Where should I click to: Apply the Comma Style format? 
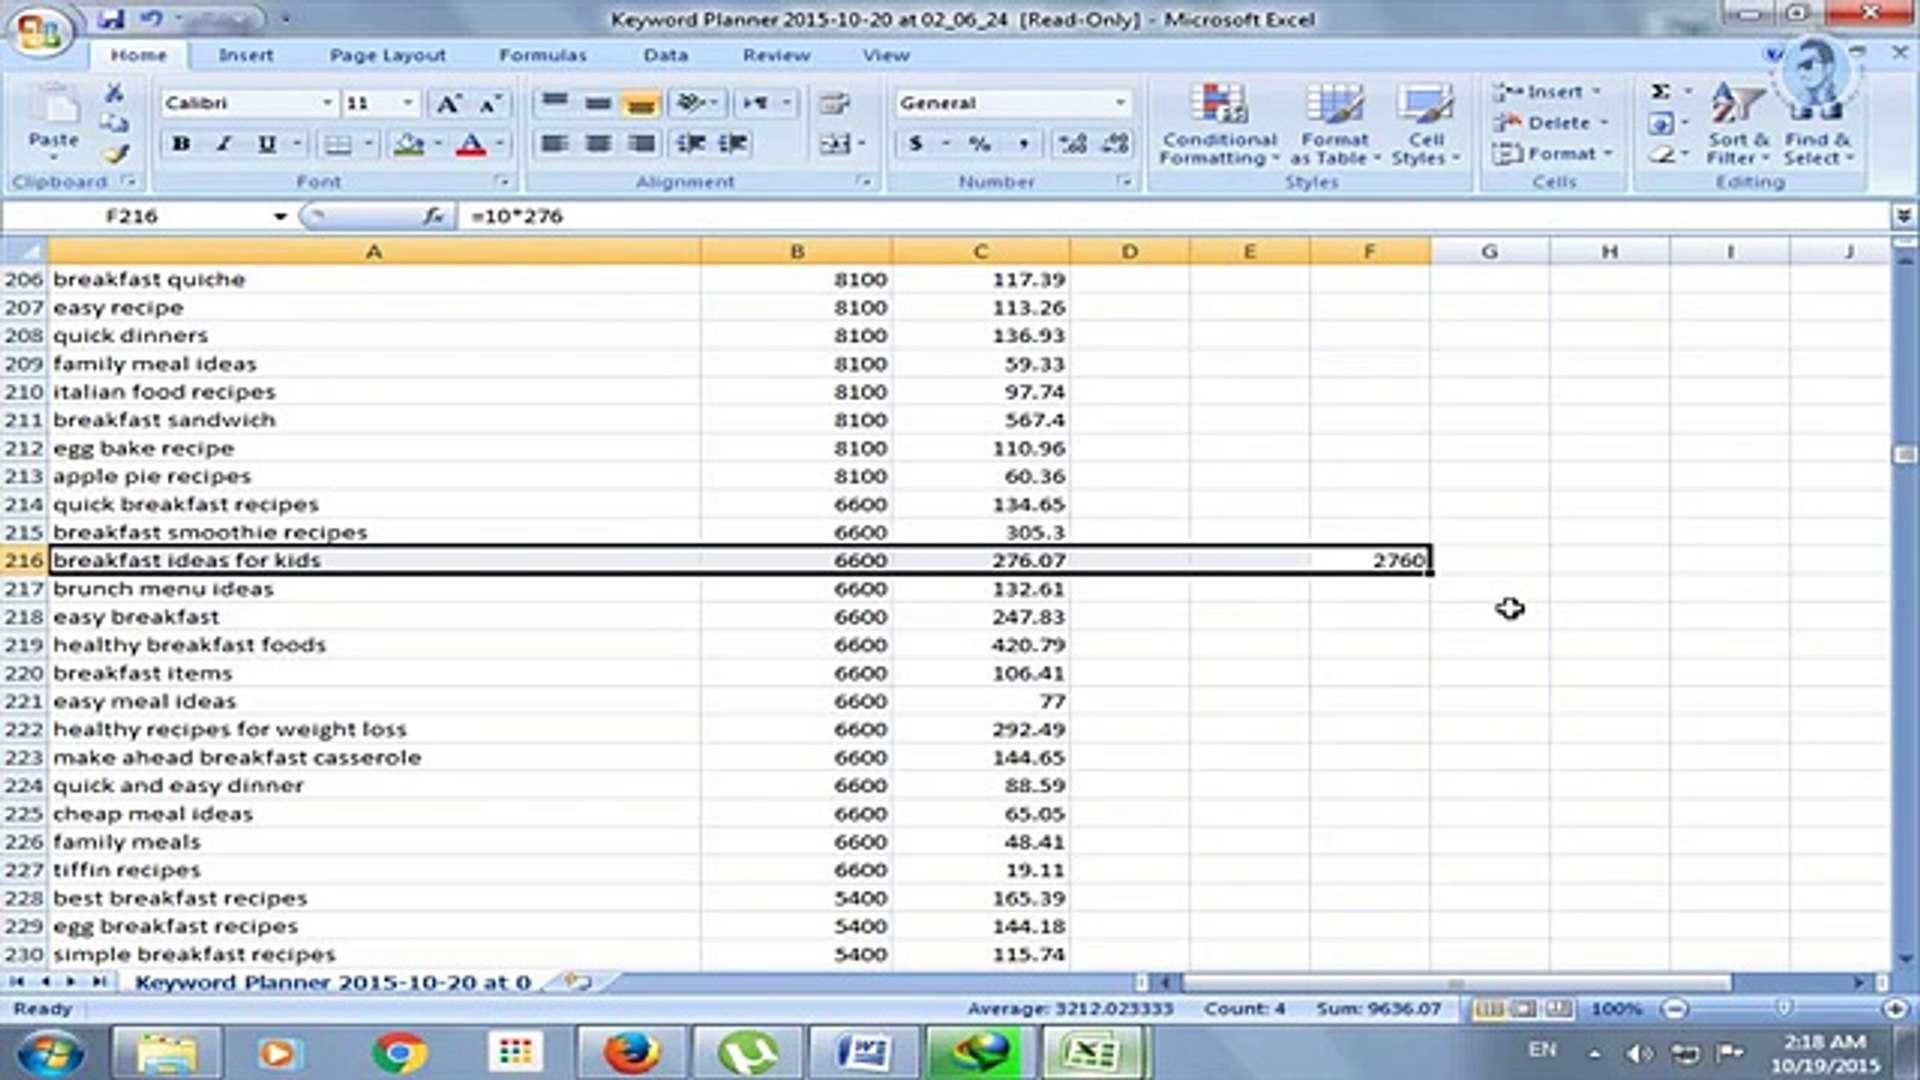tap(1022, 143)
